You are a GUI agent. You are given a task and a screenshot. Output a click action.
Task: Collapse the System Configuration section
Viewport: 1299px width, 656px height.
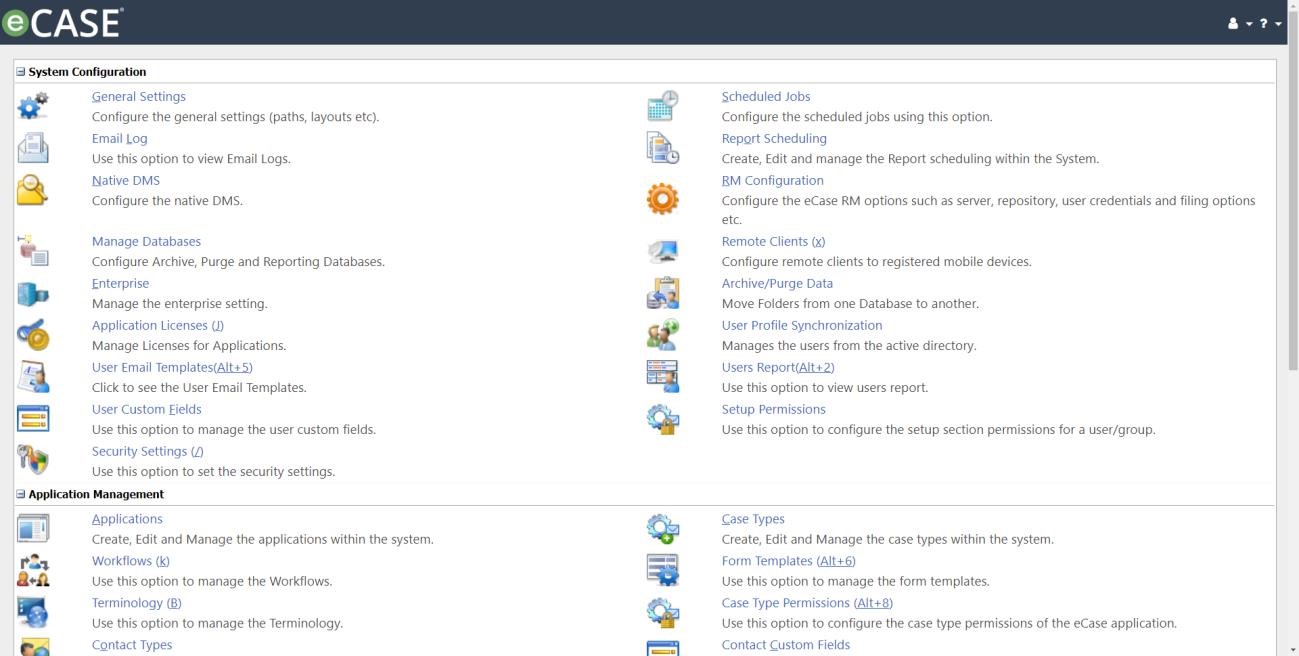pos(21,72)
